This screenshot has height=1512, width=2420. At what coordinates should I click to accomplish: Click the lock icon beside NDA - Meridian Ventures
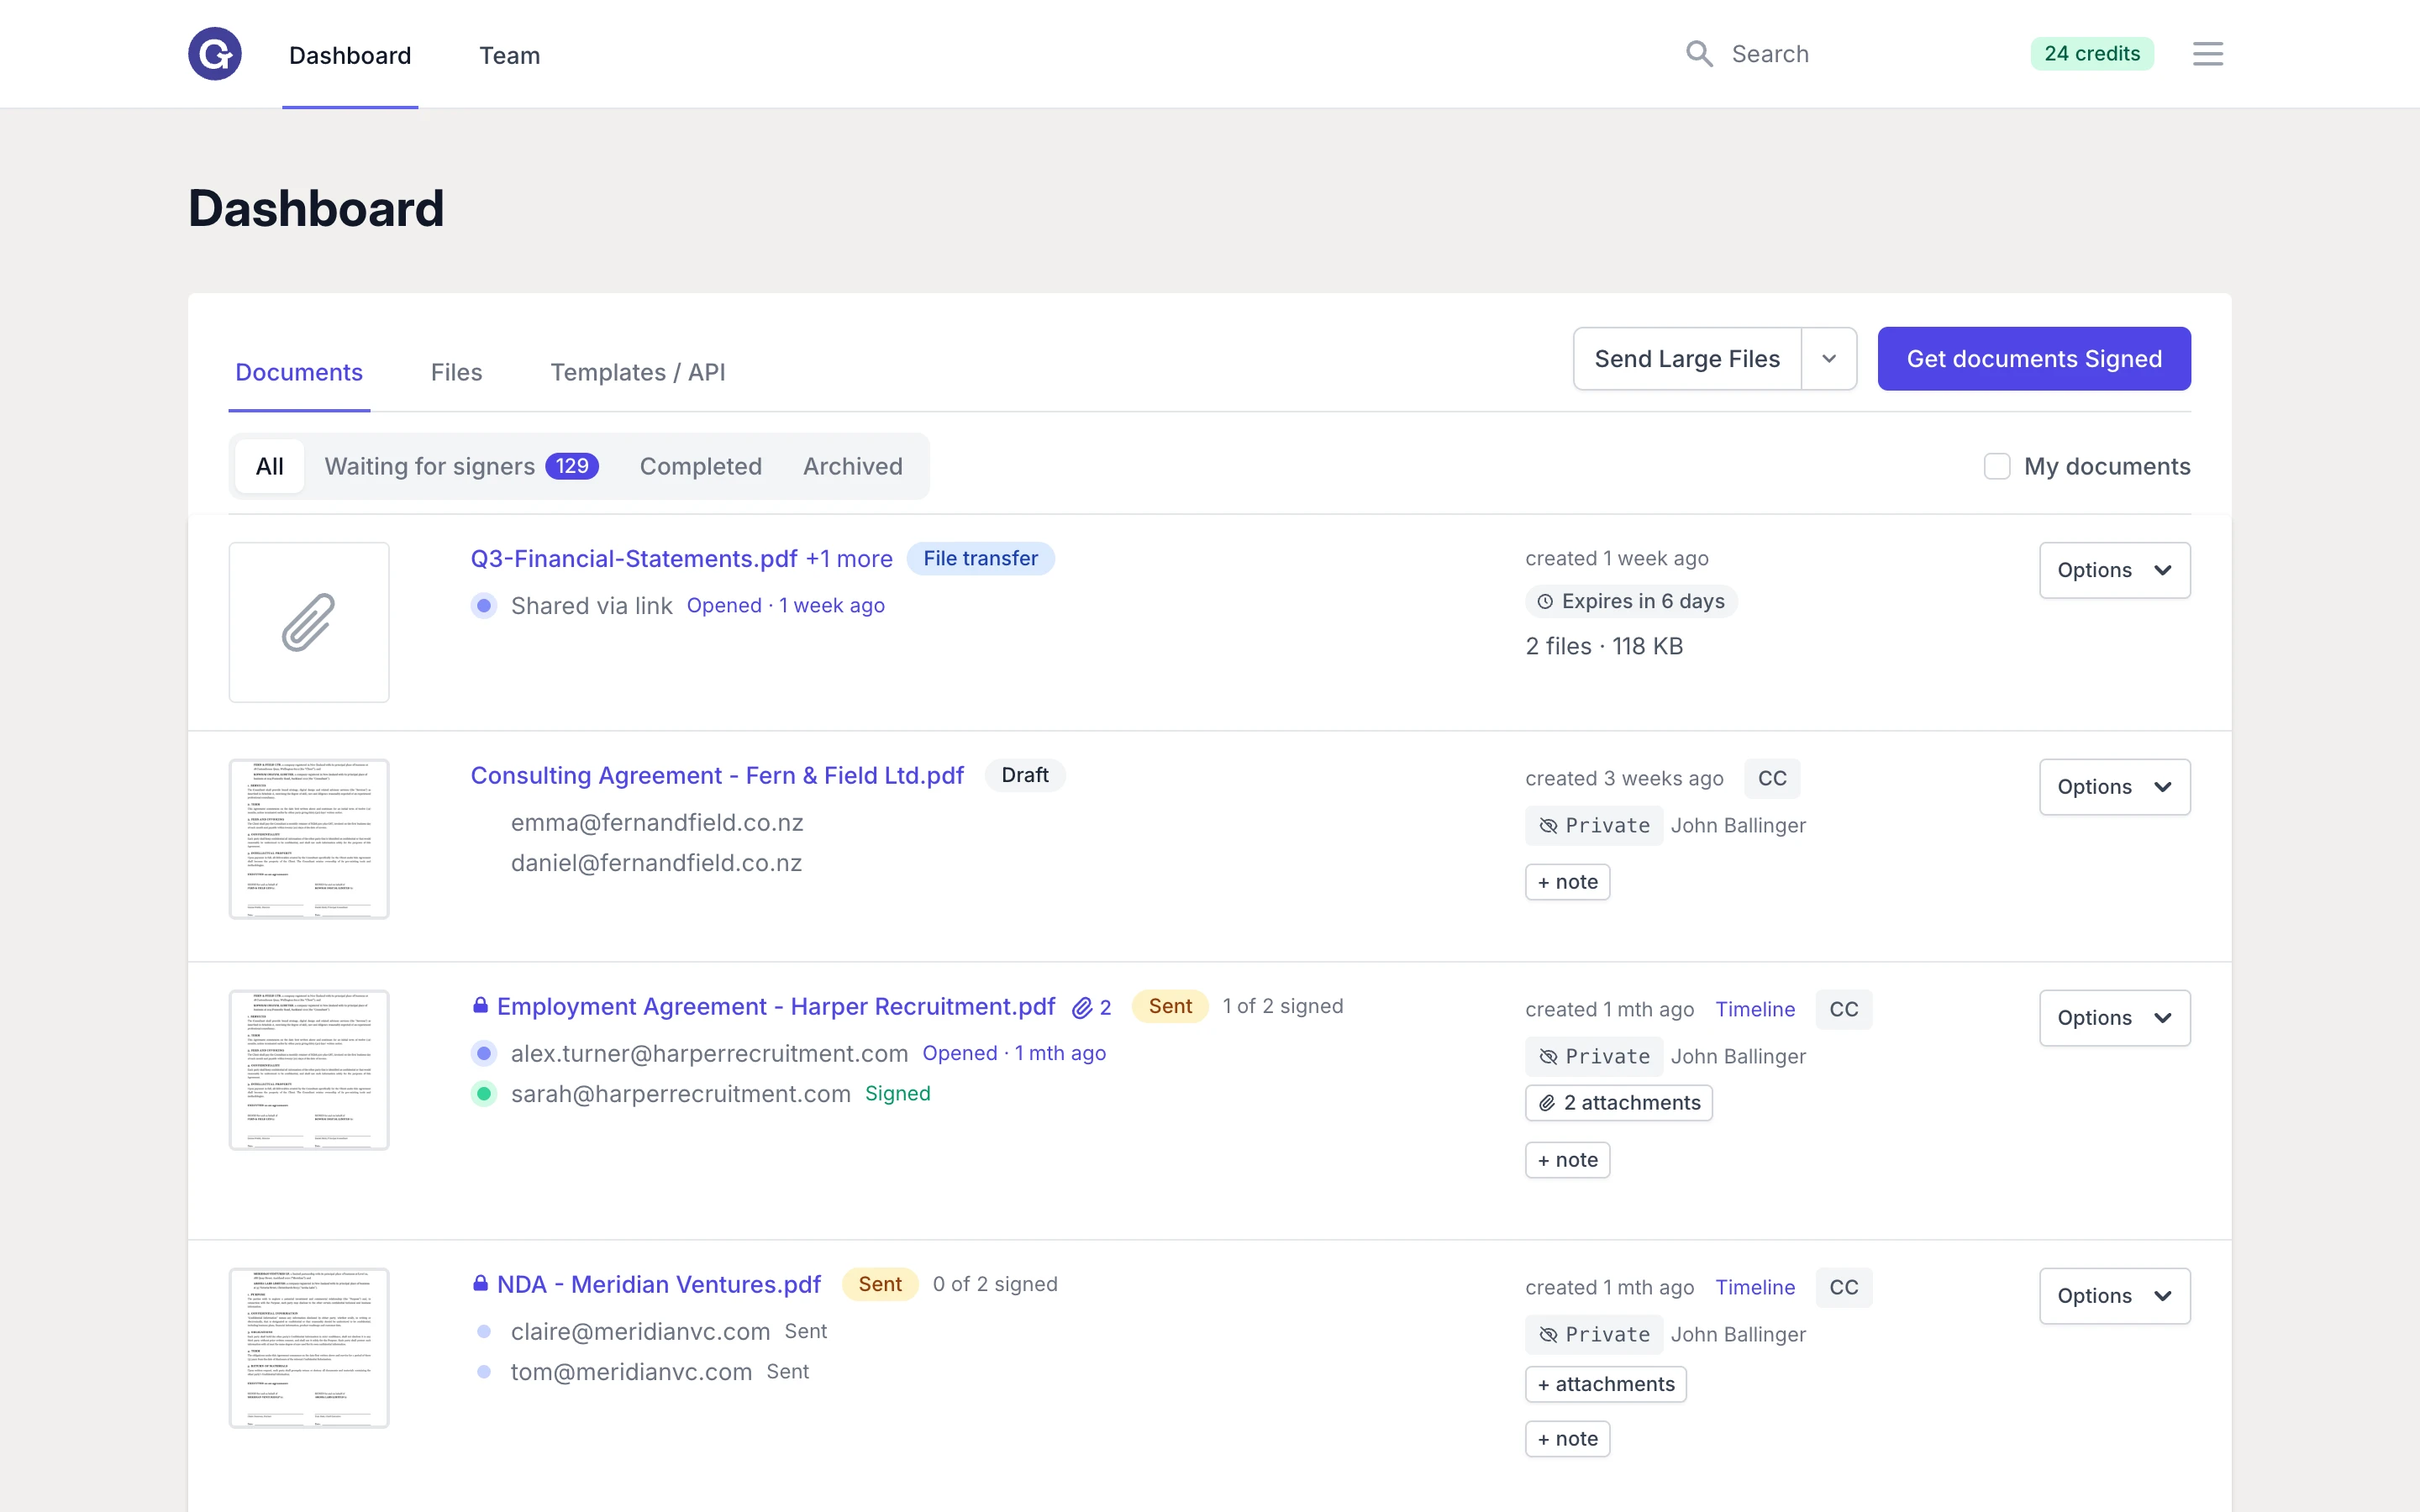(x=481, y=1283)
